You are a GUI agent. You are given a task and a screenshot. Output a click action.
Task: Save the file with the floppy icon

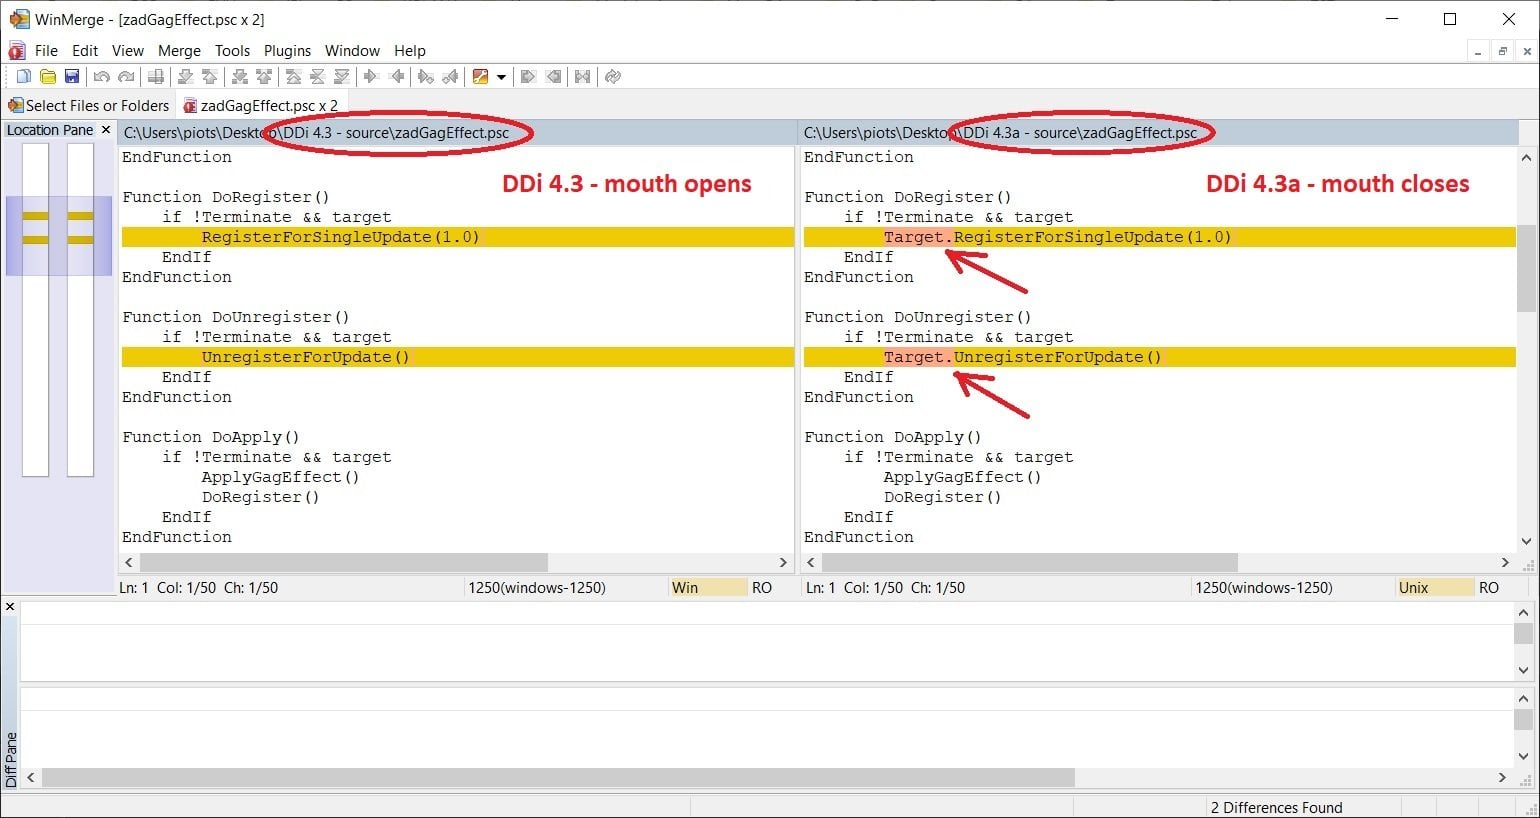coord(71,77)
